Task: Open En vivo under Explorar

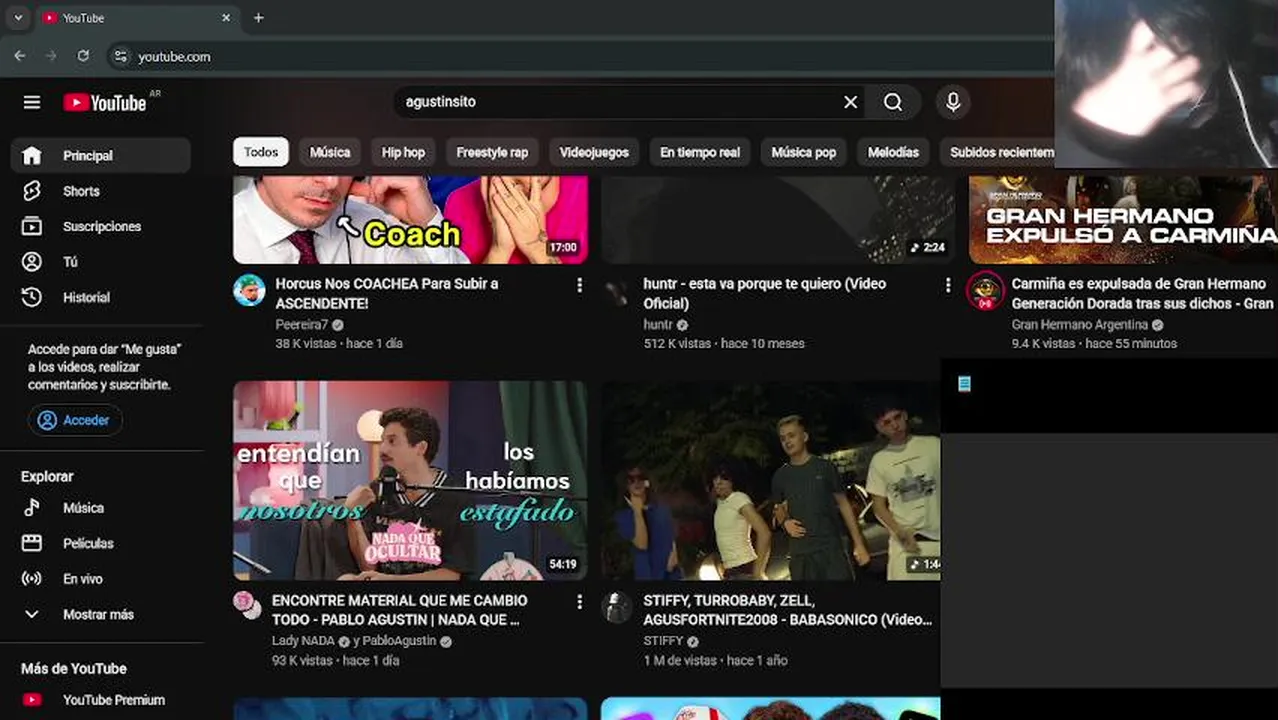Action: click(100, 579)
